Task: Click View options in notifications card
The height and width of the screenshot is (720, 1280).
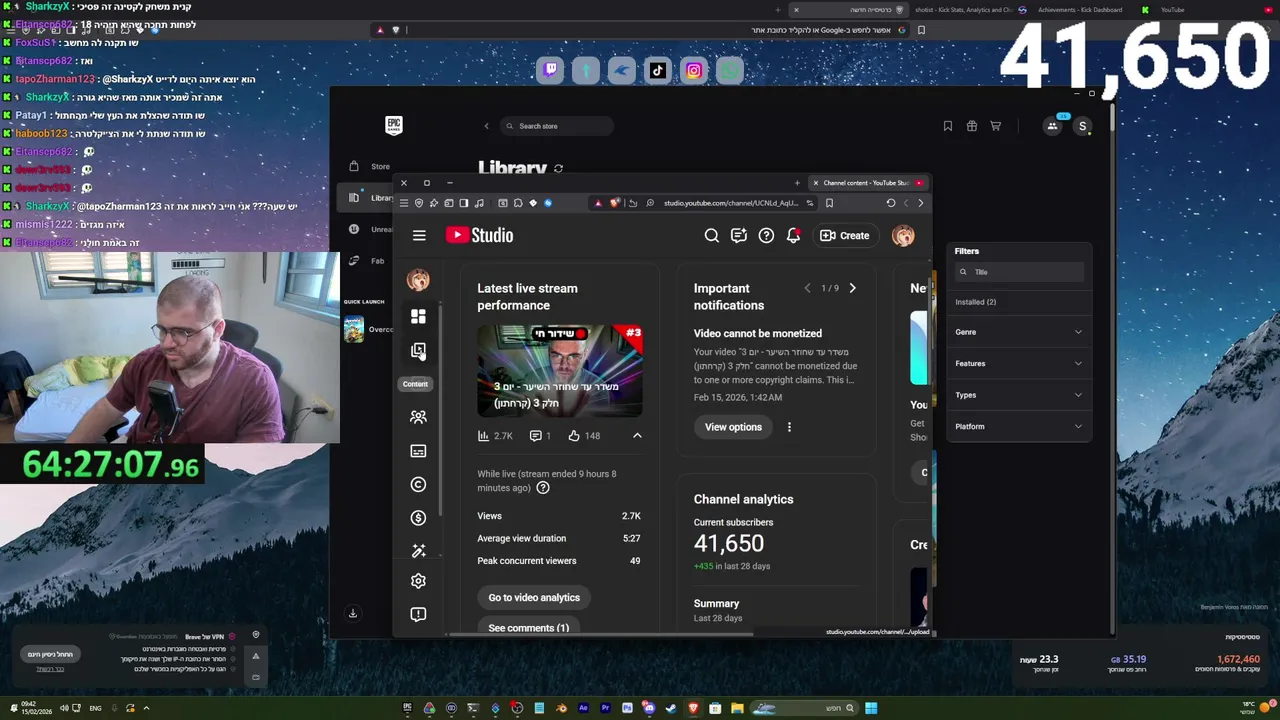Action: tap(733, 427)
